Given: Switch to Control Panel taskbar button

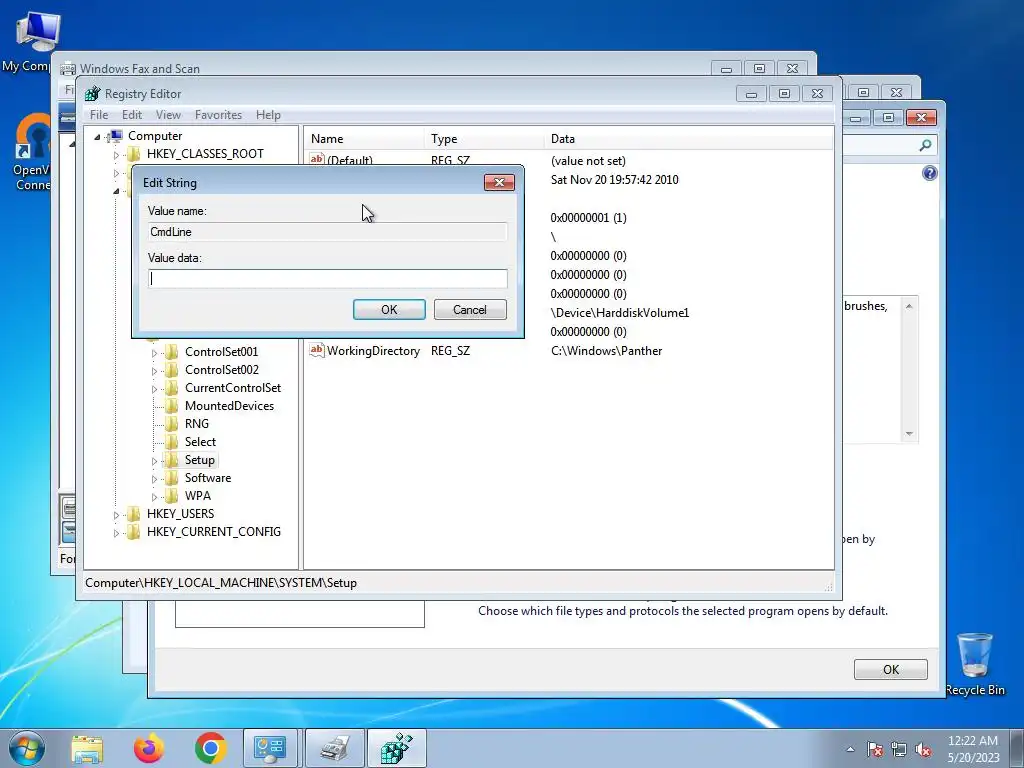Looking at the screenshot, I should point(270,748).
